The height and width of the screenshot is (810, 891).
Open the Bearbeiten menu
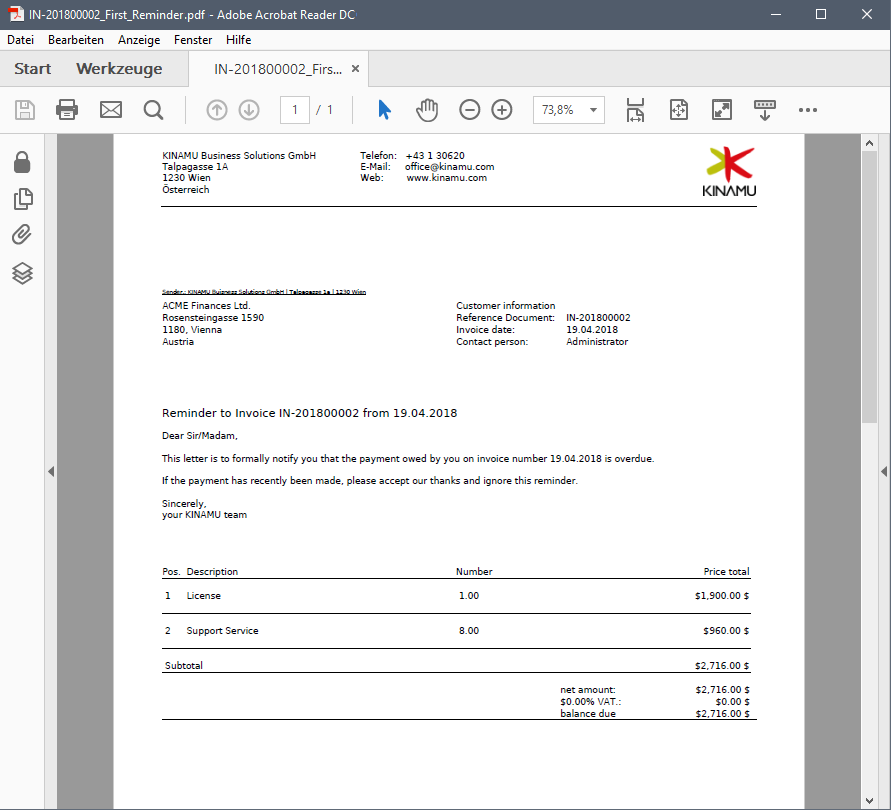[x=76, y=40]
